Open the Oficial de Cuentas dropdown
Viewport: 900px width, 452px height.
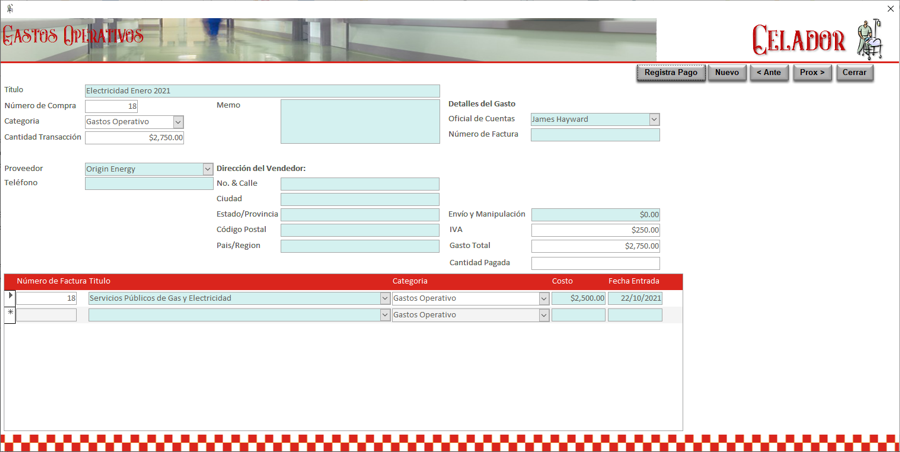pos(654,119)
